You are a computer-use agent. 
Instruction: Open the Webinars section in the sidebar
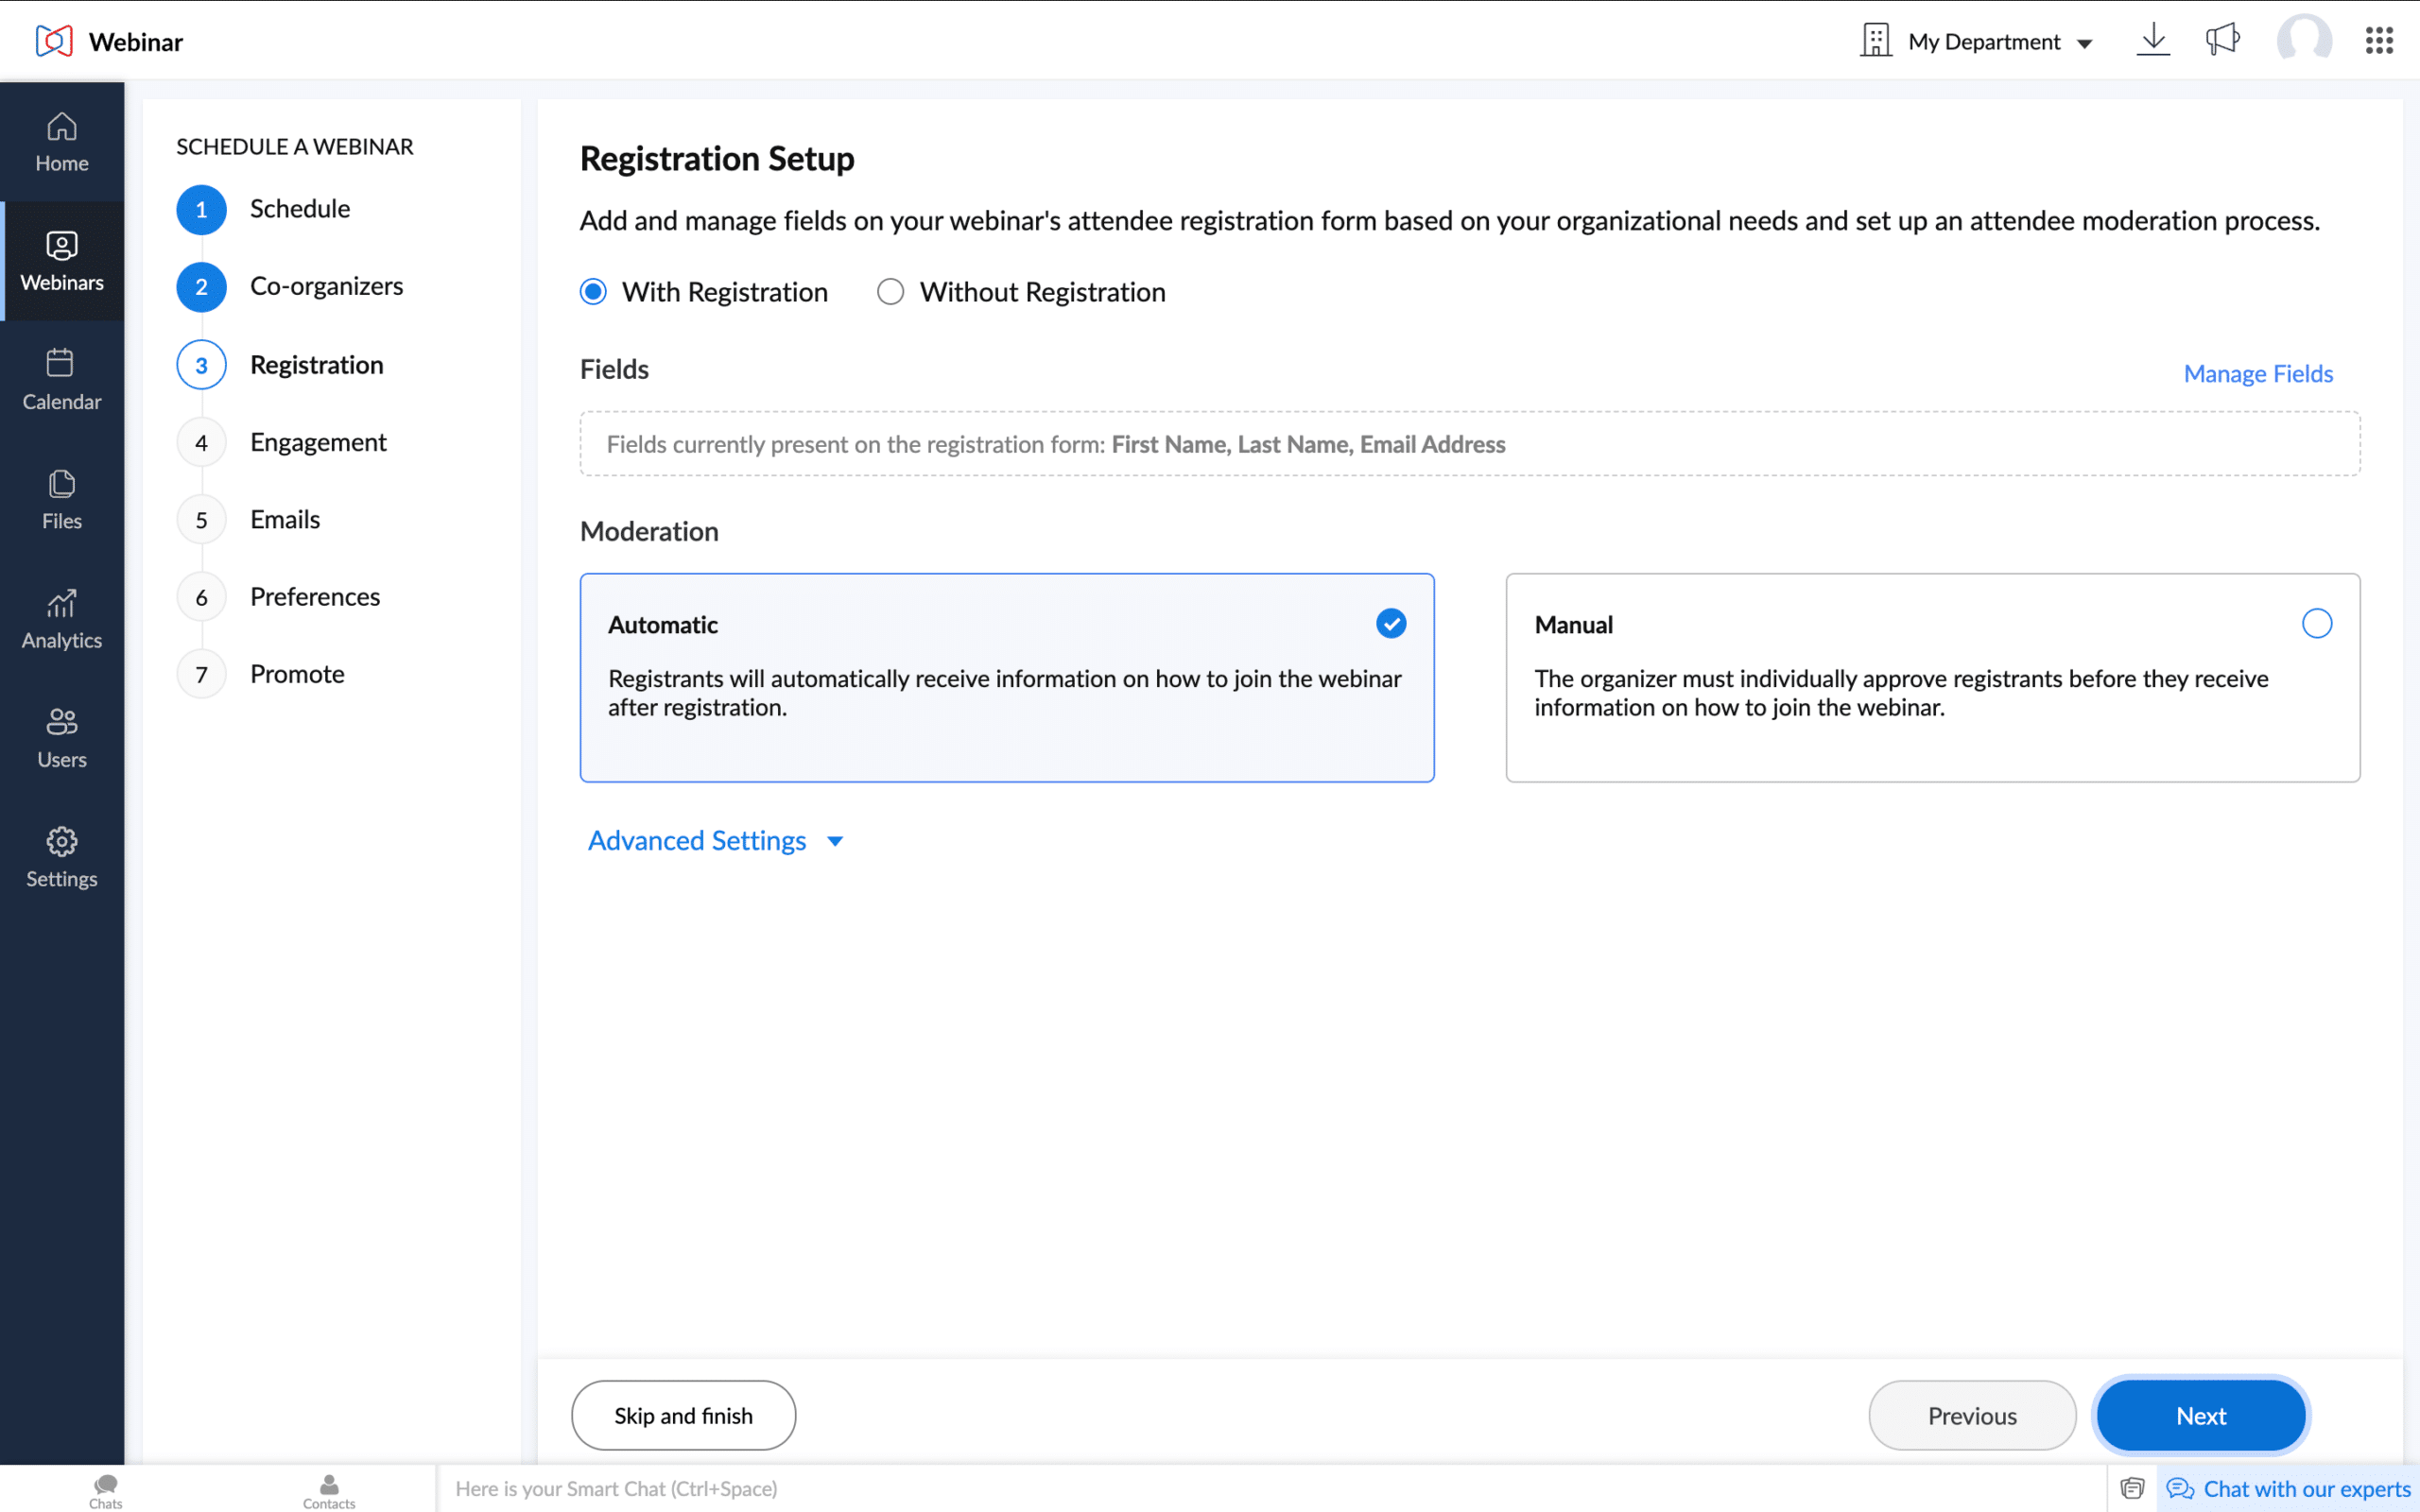pos(62,261)
